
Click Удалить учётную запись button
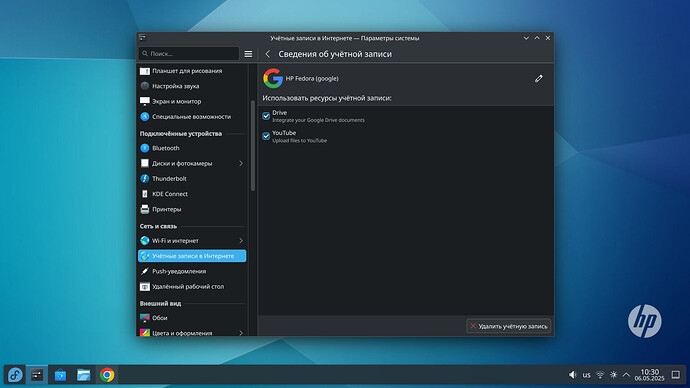click(x=508, y=326)
